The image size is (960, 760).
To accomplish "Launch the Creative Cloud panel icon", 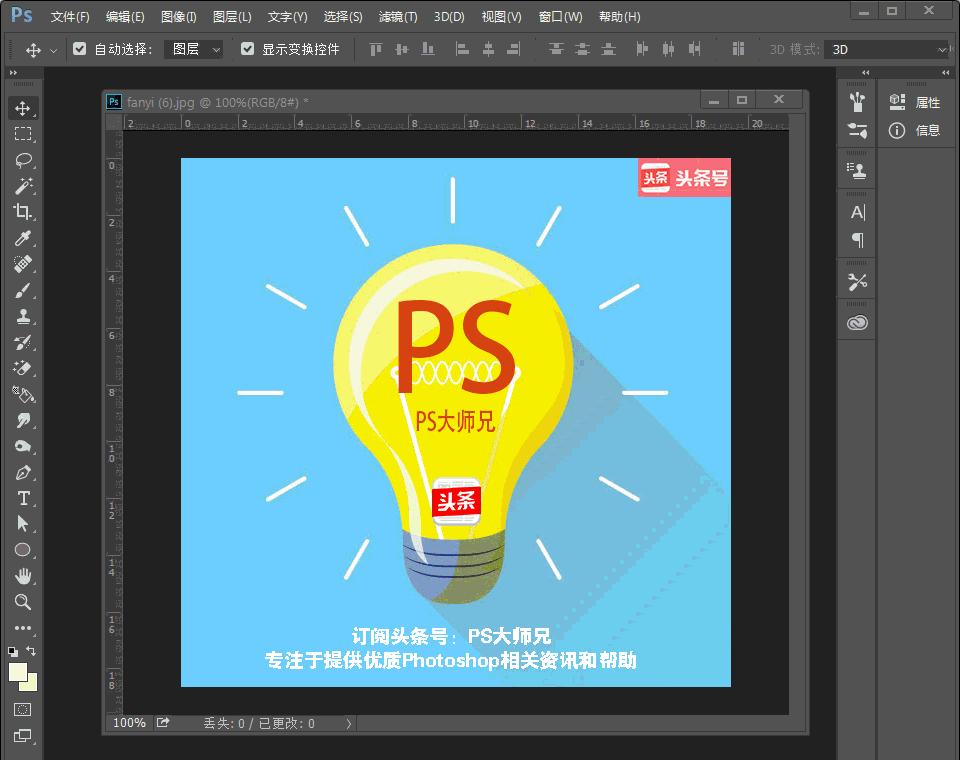I will (x=856, y=322).
